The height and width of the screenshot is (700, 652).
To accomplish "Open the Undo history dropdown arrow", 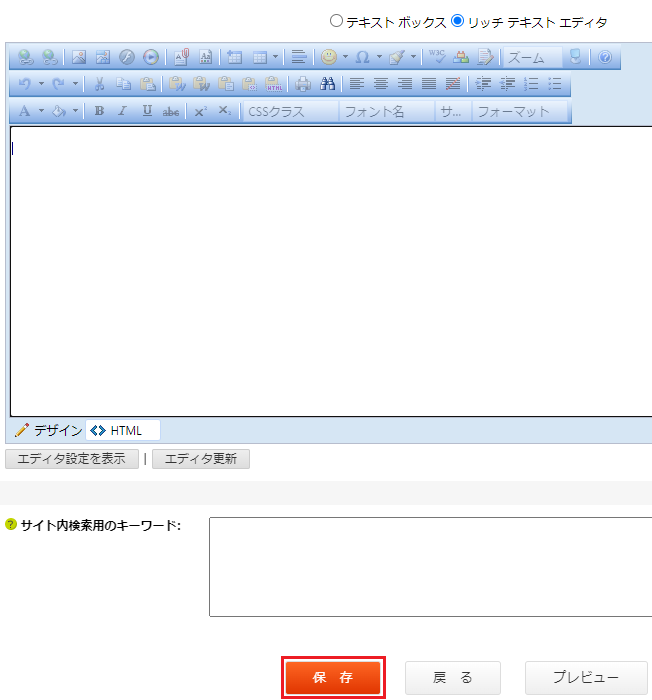I will point(41,83).
